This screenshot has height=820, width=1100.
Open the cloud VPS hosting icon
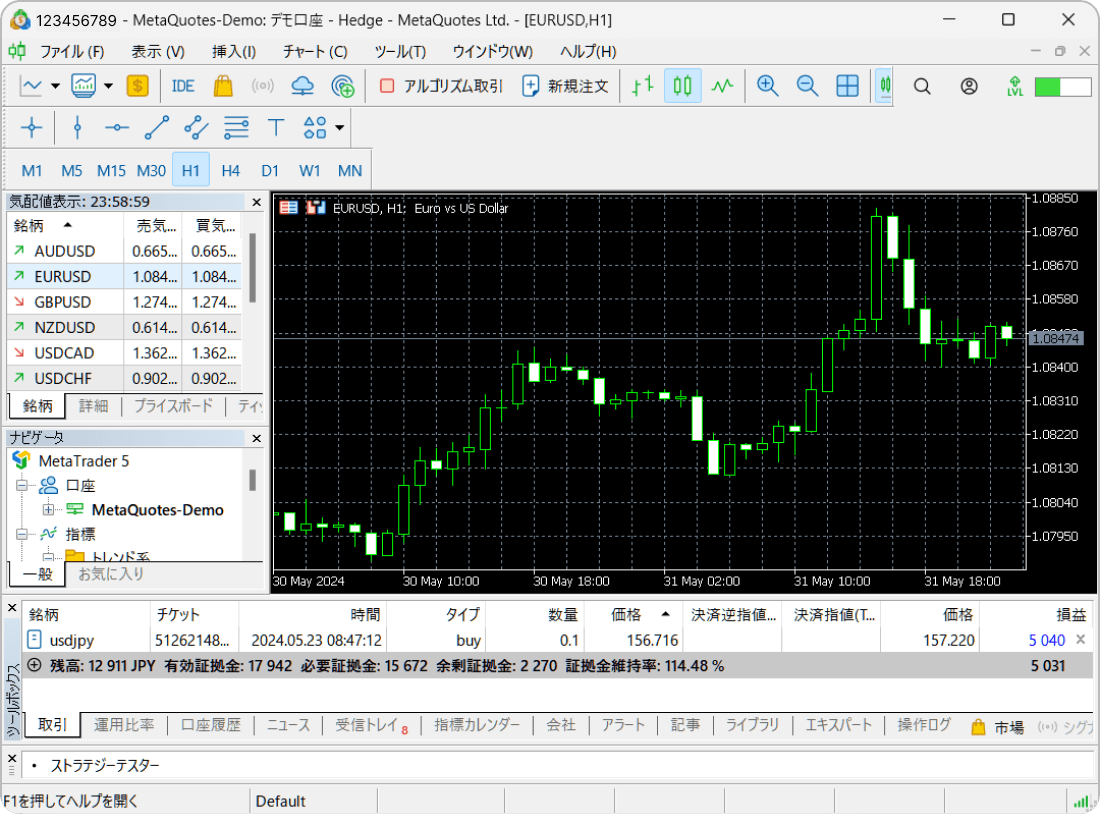302,86
